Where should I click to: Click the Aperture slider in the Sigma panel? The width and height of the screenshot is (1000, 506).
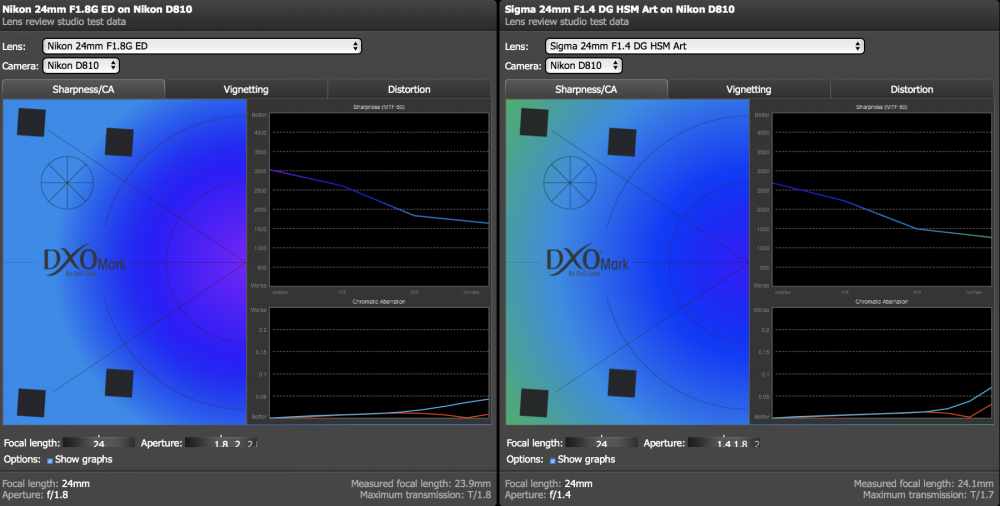[x=724, y=442]
